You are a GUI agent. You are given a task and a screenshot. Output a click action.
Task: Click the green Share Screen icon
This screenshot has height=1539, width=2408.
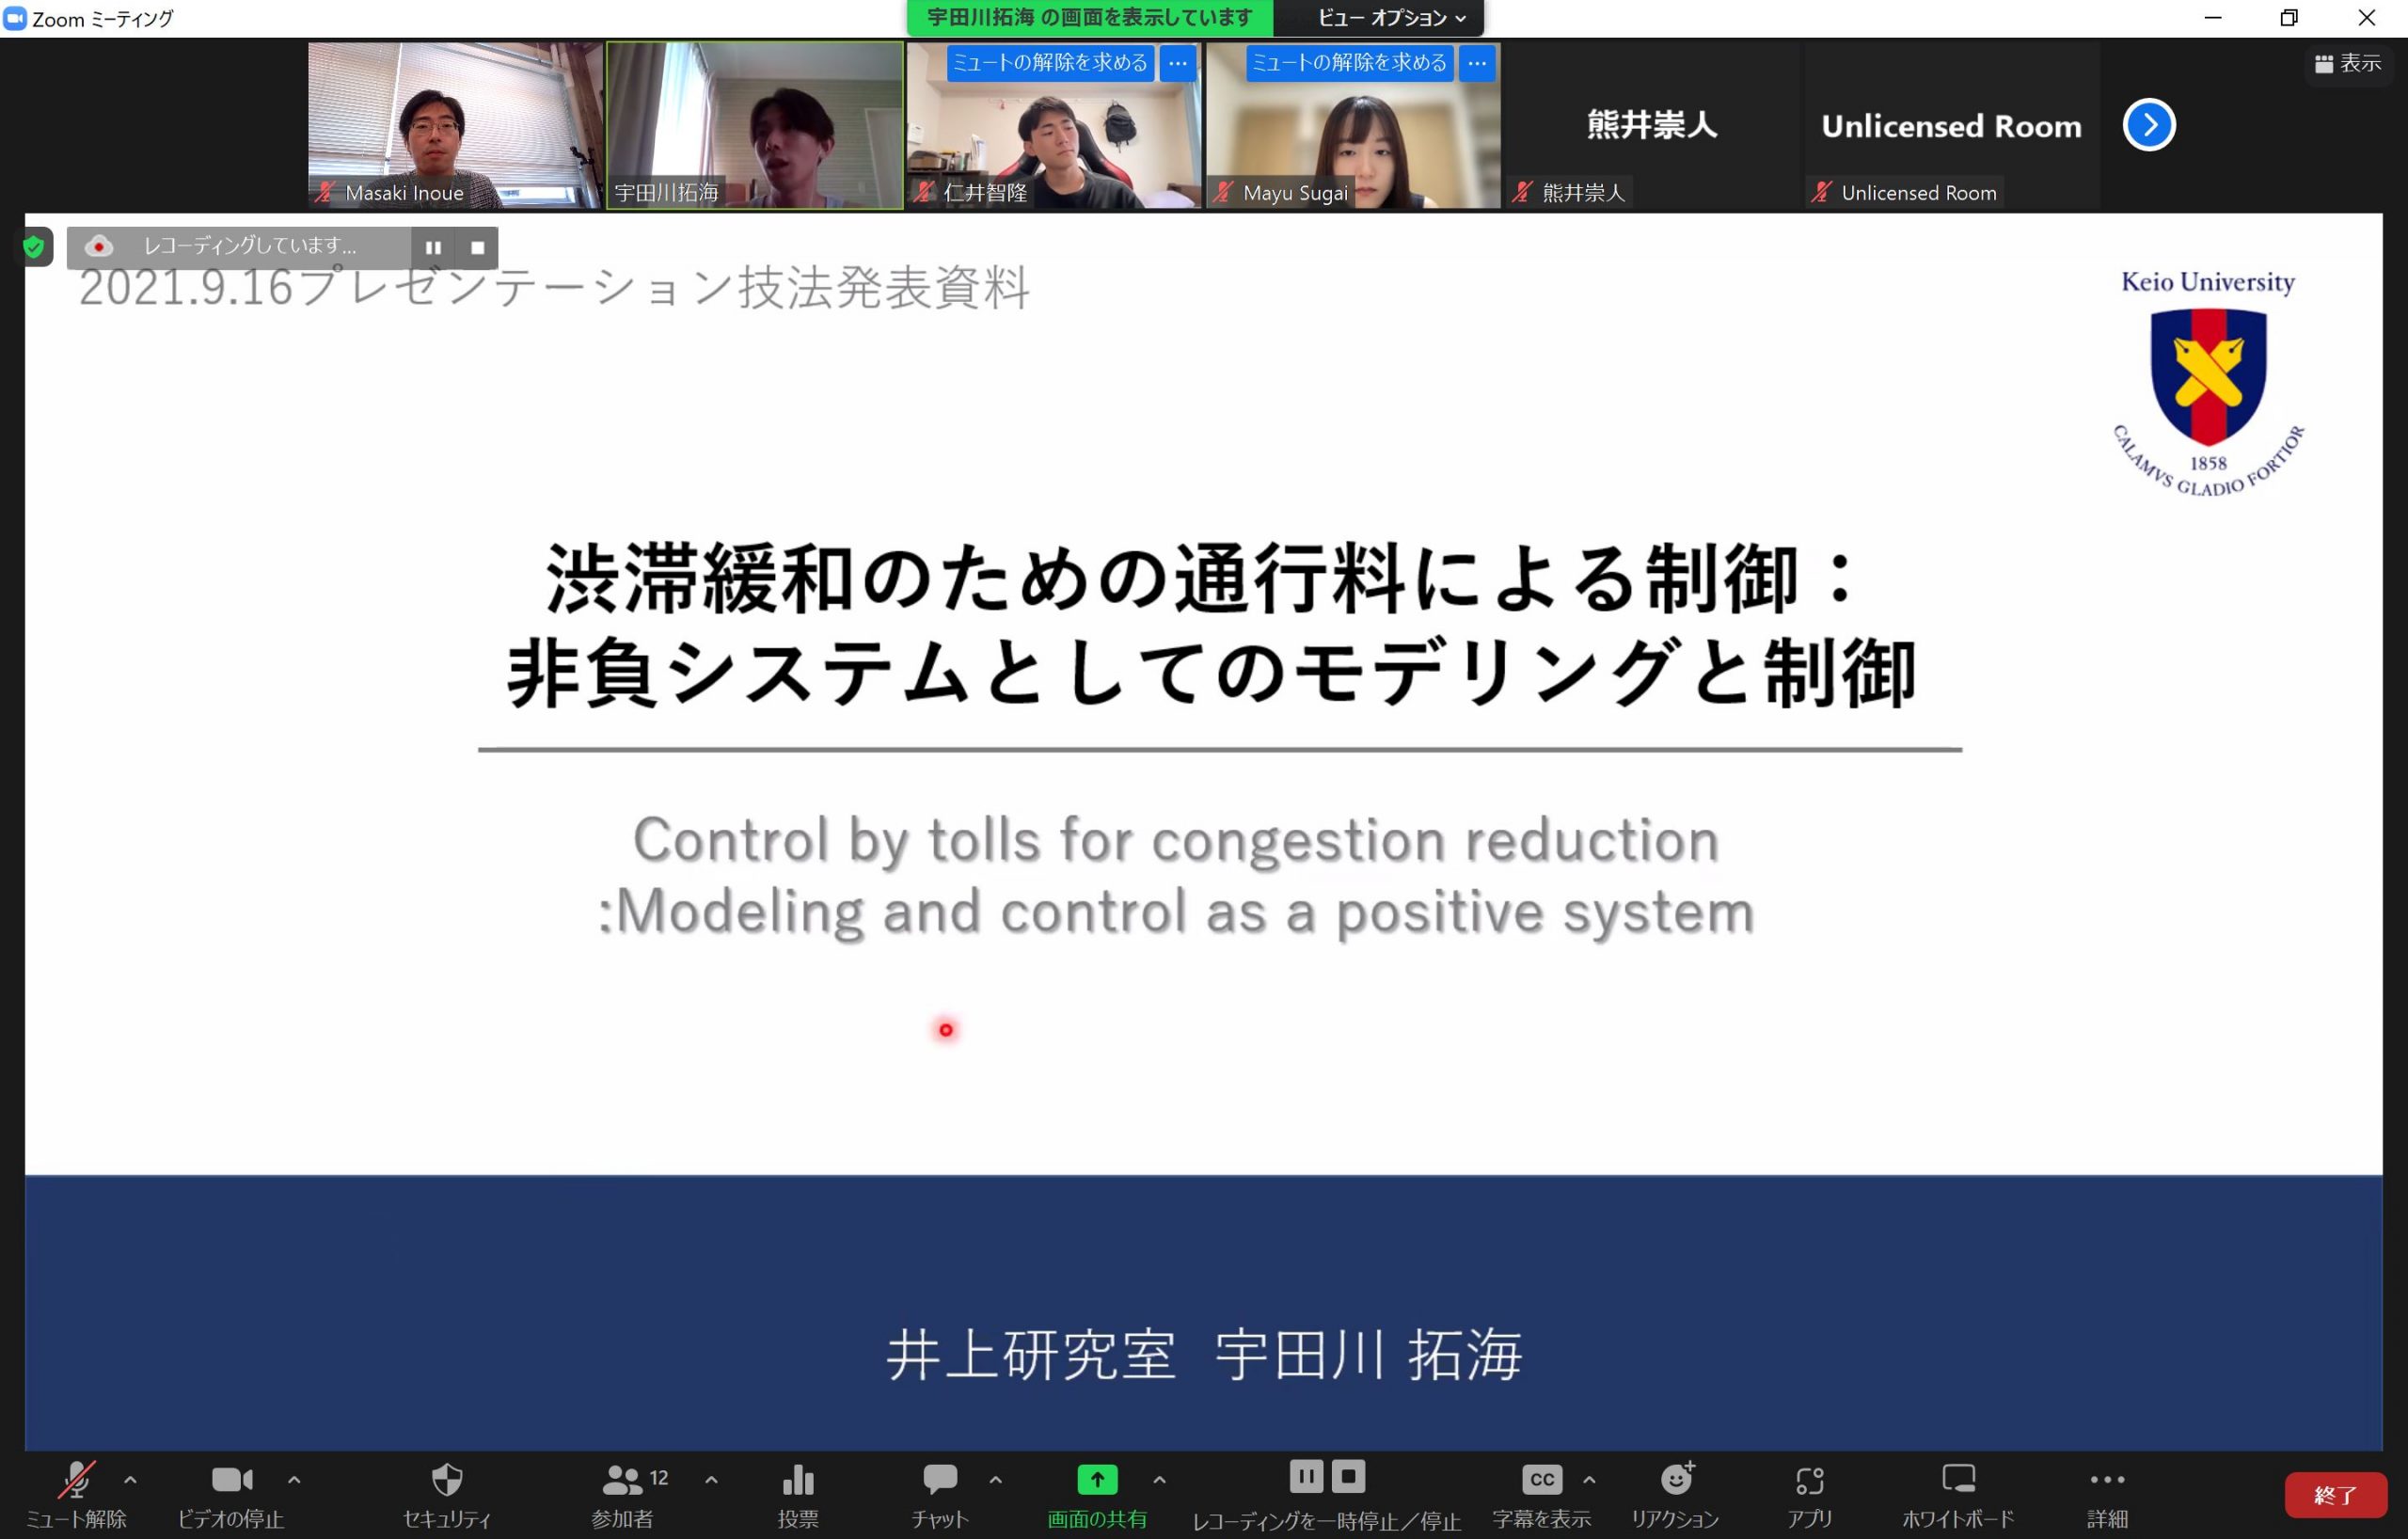click(1097, 1479)
